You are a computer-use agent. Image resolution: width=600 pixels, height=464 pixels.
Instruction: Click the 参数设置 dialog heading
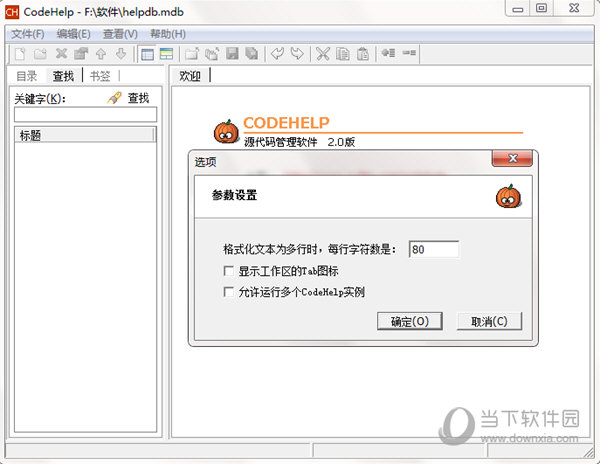pos(235,195)
